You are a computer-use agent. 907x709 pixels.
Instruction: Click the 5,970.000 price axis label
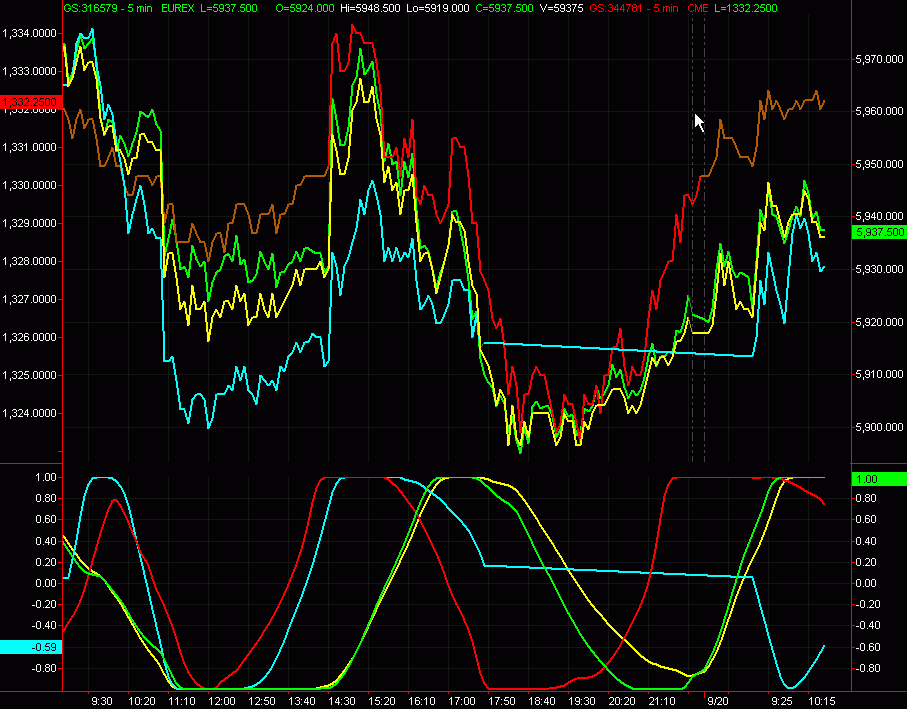tap(879, 59)
